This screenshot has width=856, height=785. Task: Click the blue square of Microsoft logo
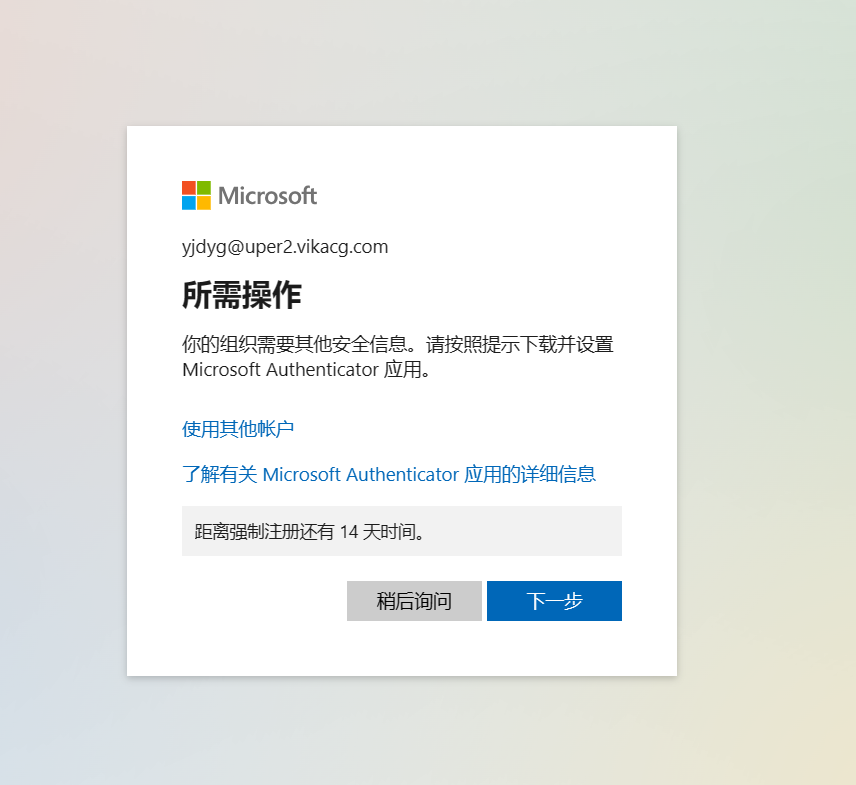pyautogui.click(x=189, y=203)
